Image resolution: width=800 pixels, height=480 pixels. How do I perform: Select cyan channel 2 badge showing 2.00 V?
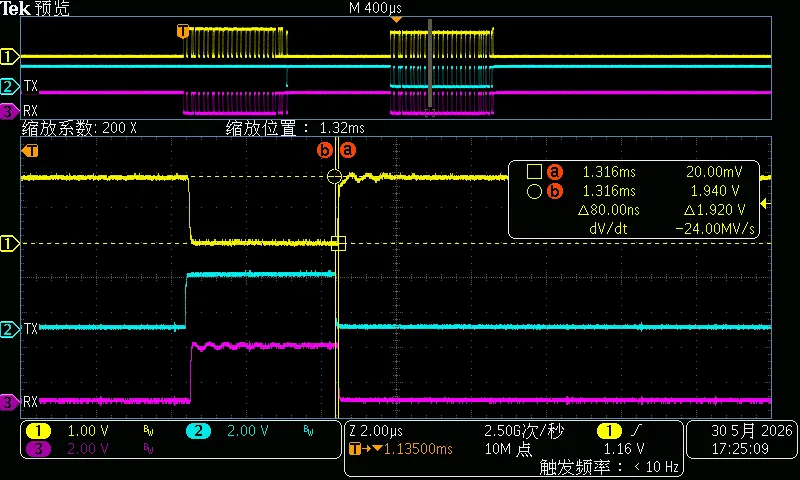[198, 431]
